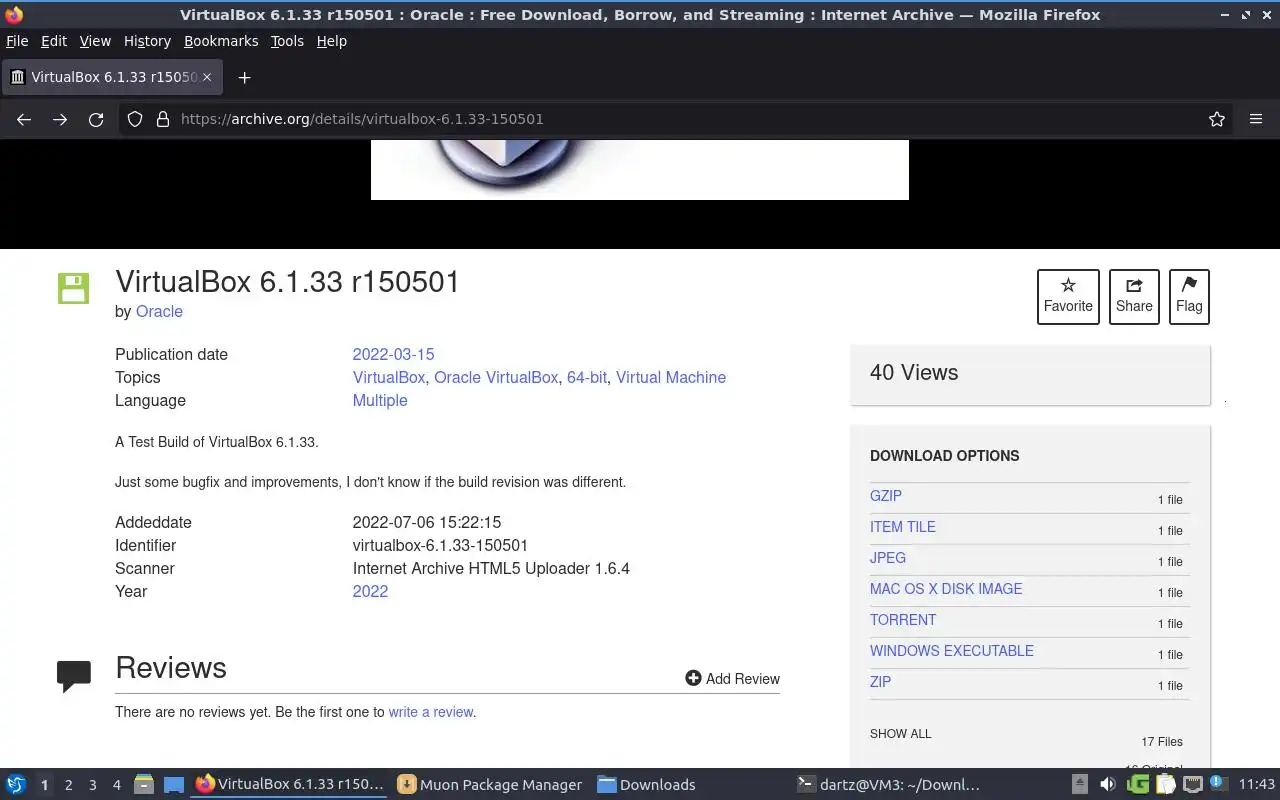Open the Oracle VirtualBox topic link
This screenshot has height=800, width=1280.
coord(496,377)
